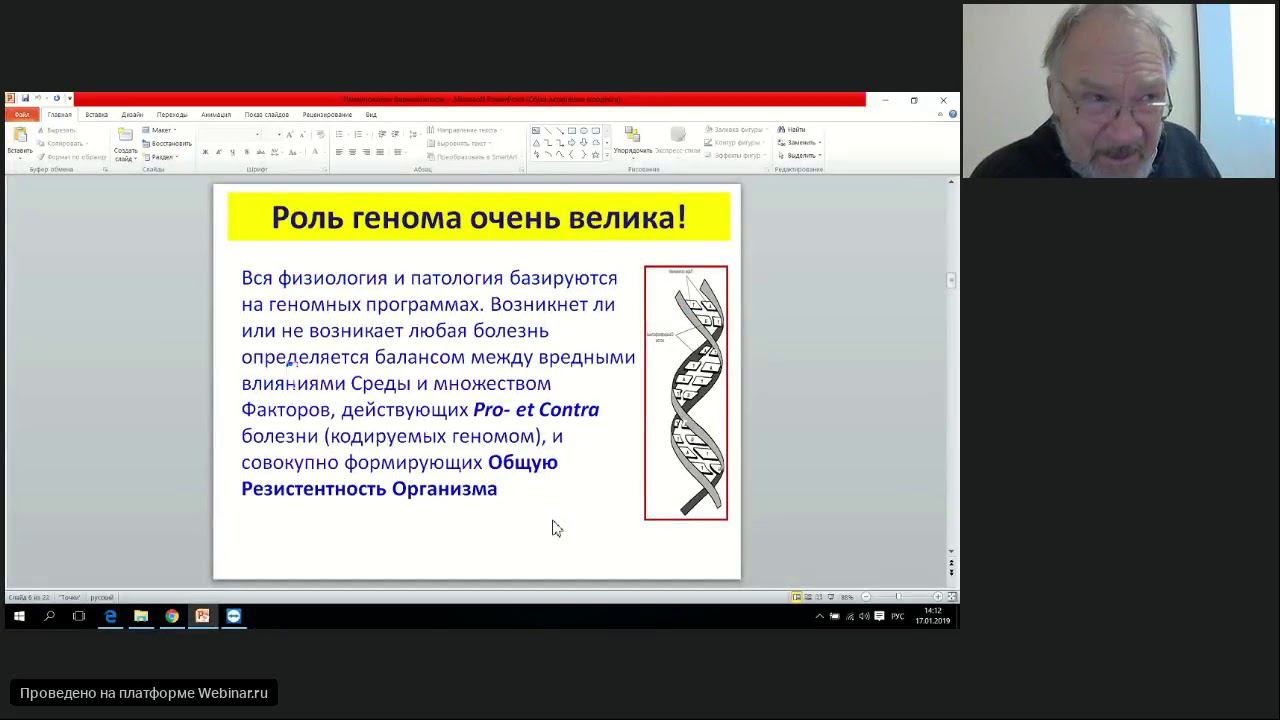Viewport: 1280px width, 720px height.
Task: Click the PowerPoint Help question mark icon
Action: [x=952, y=114]
